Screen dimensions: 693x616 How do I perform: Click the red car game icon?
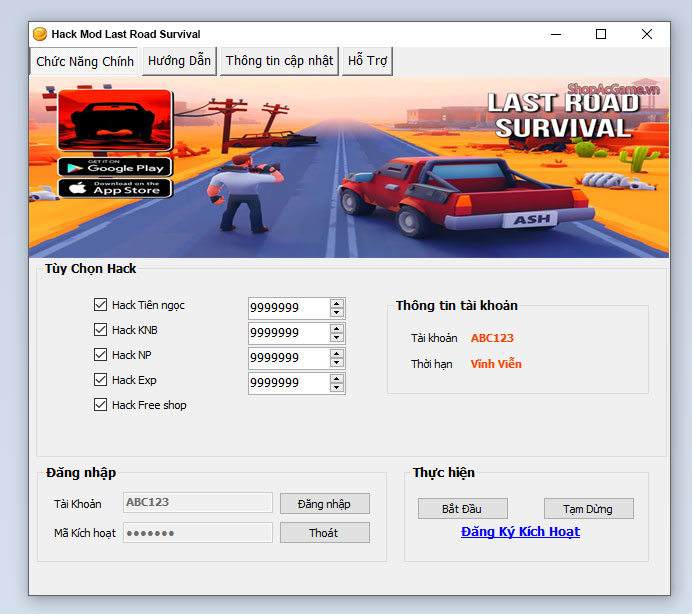[x=115, y=121]
